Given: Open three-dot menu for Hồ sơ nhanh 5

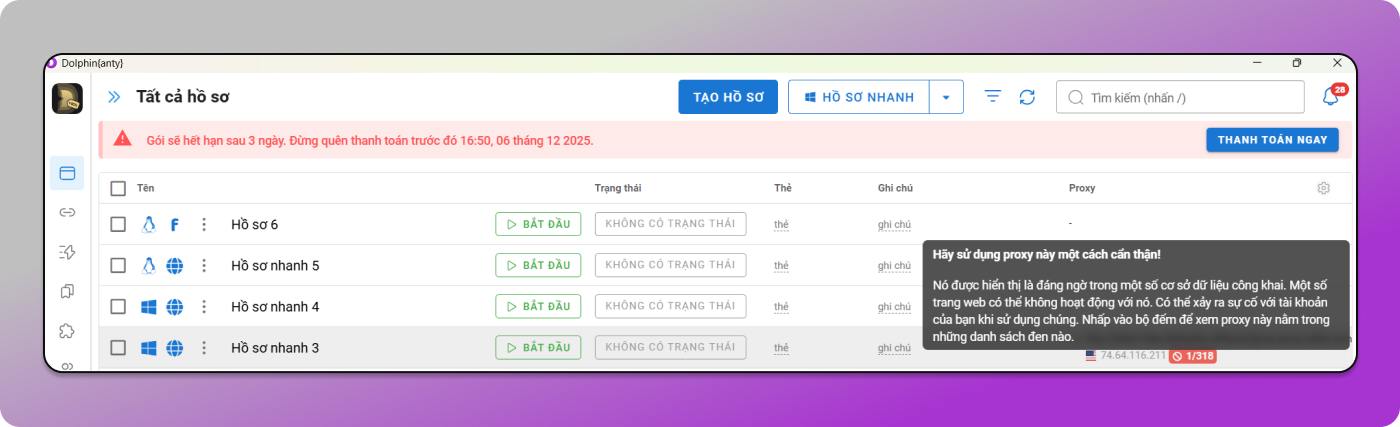Looking at the screenshot, I should click(204, 266).
